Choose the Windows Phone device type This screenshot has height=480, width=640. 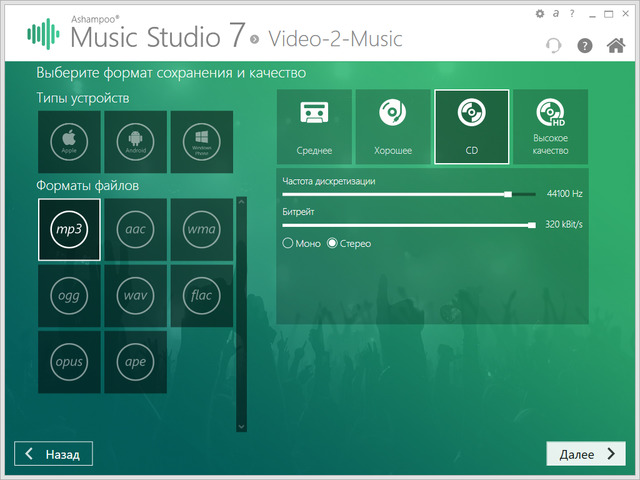(x=201, y=142)
